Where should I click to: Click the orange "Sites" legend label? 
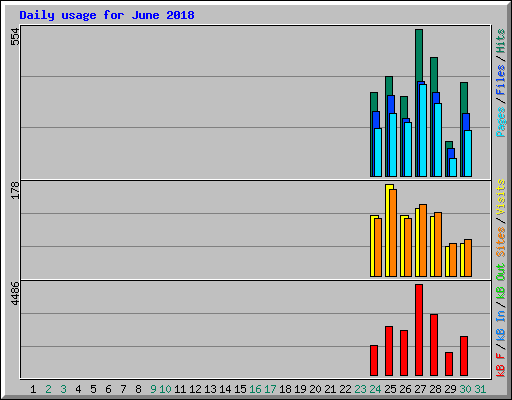click(x=501, y=242)
